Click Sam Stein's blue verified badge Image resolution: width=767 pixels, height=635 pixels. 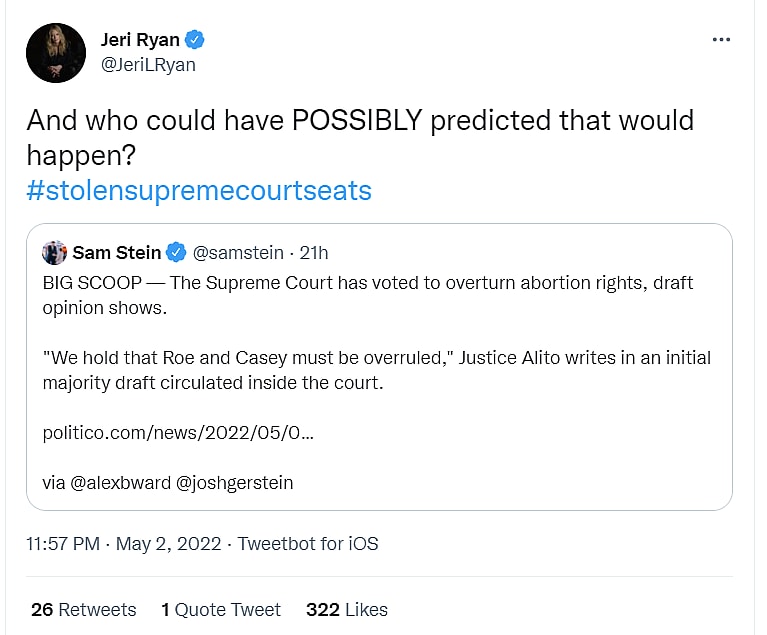click(176, 252)
